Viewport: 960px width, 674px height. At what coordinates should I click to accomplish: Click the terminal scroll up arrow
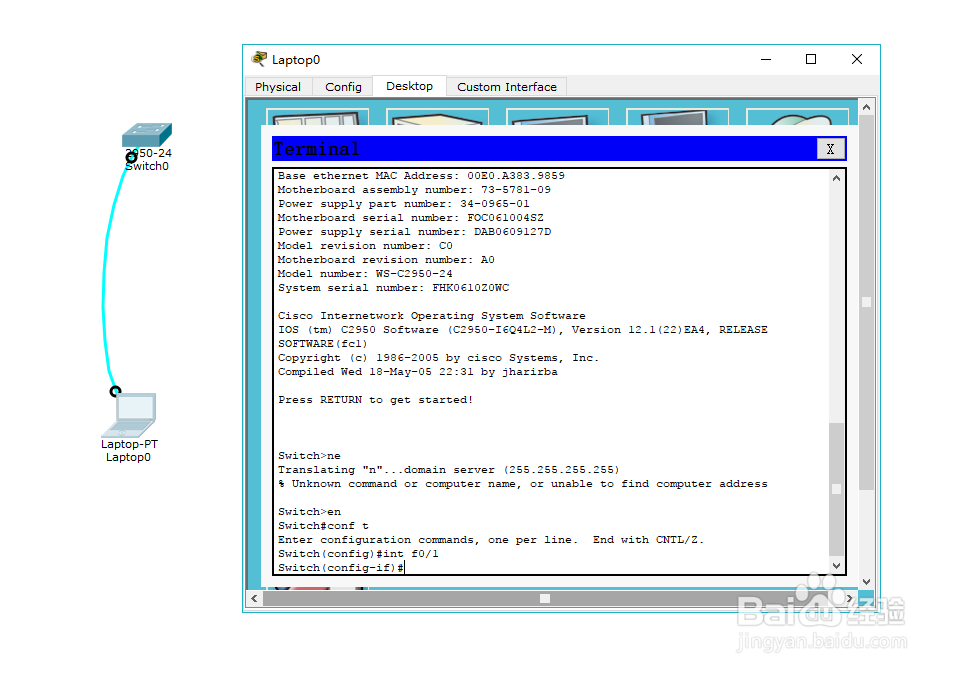click(x=836, y=178)
